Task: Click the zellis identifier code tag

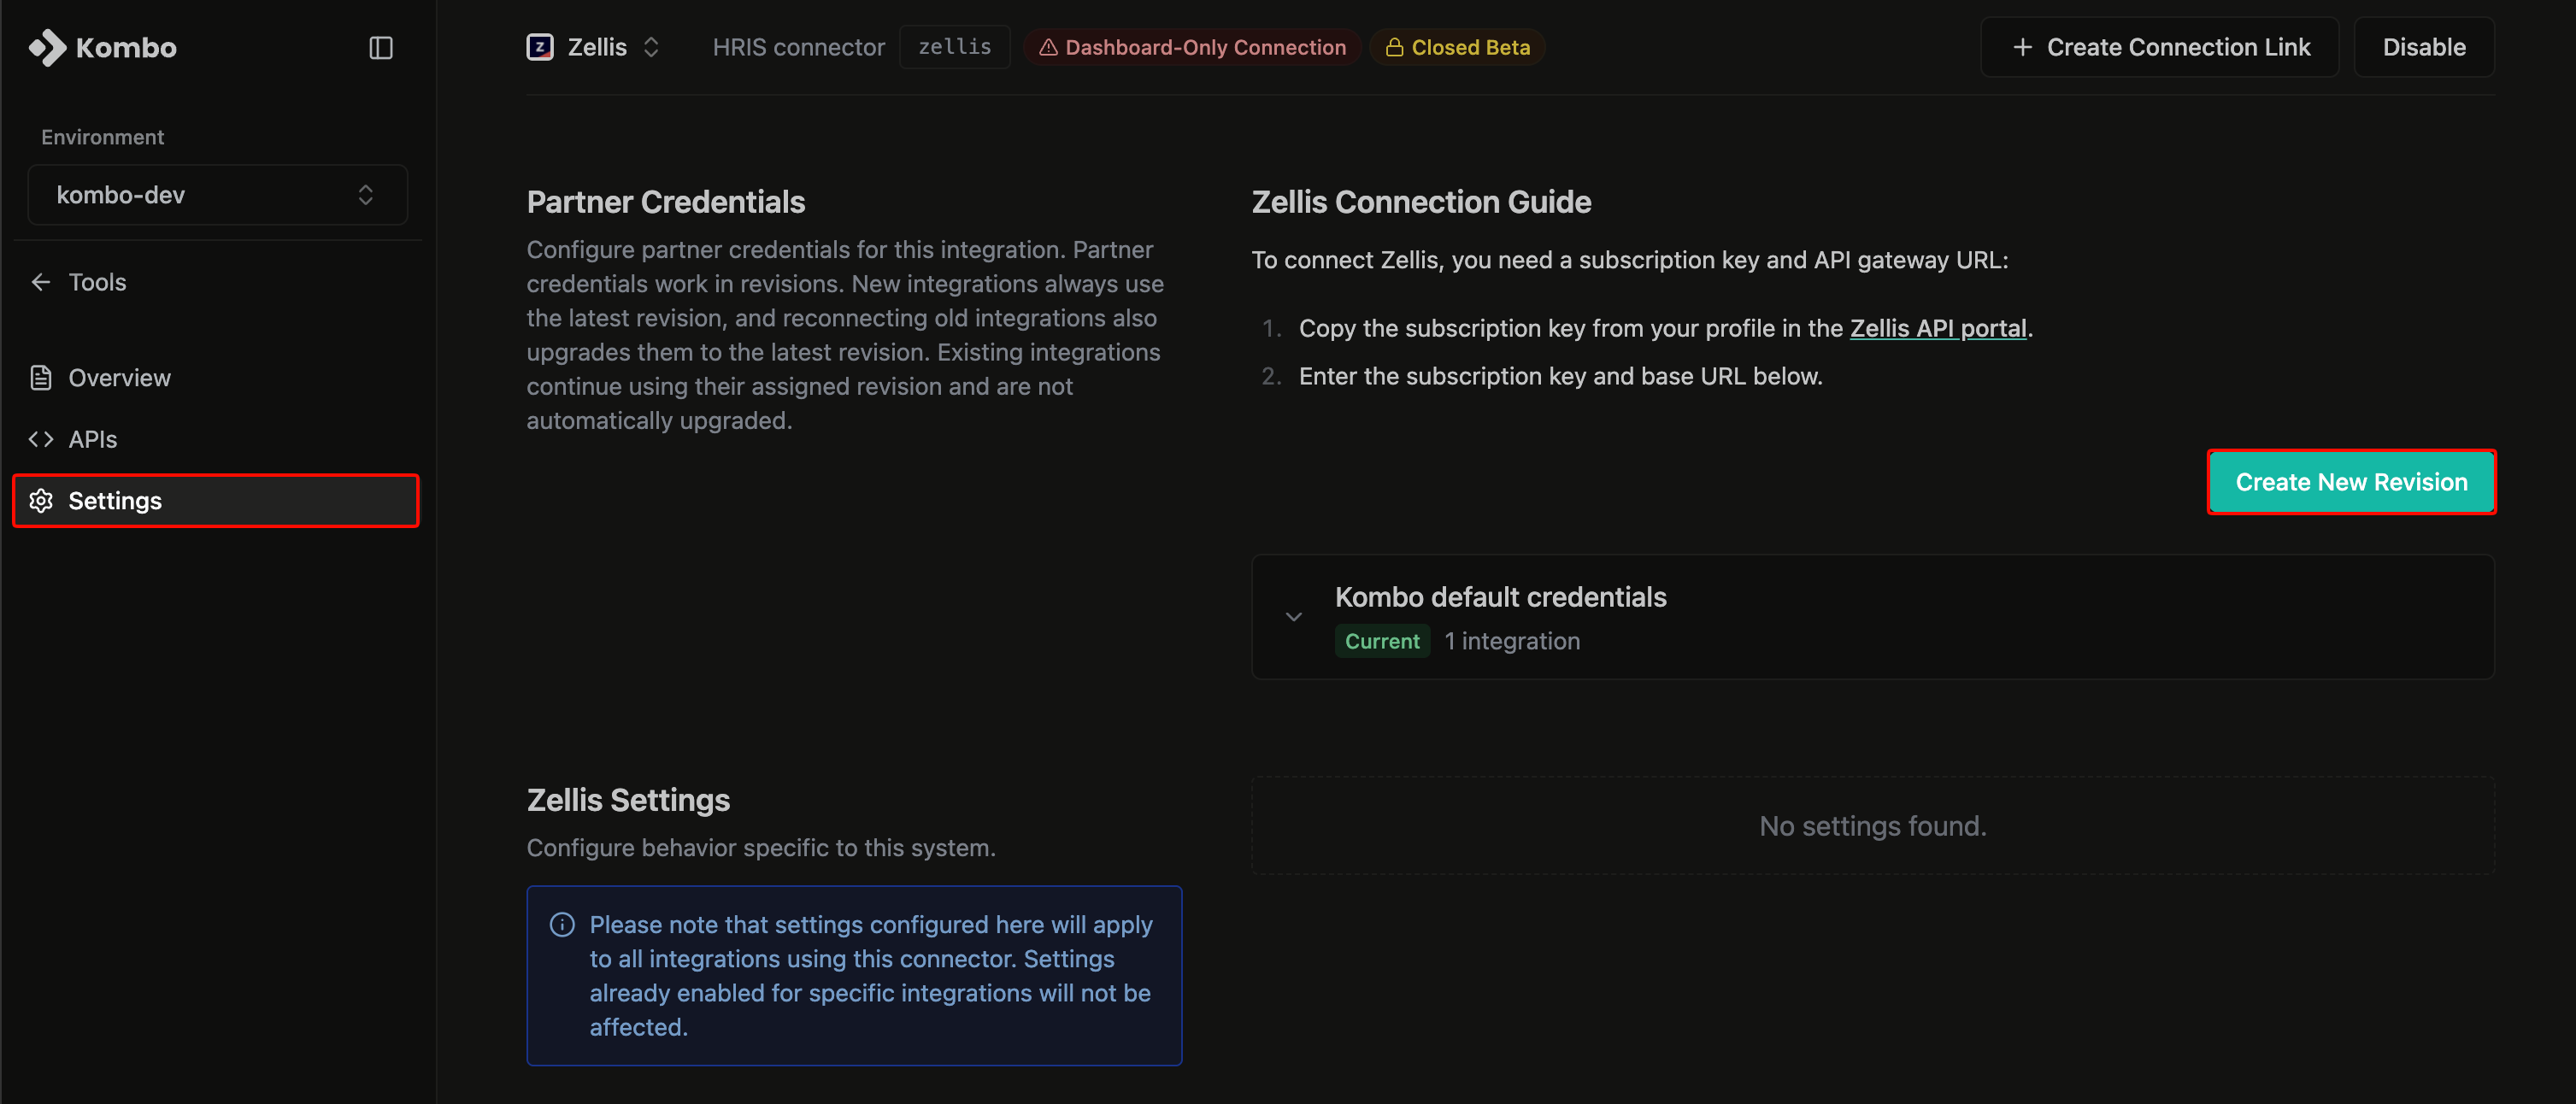Action: pyautogui.click(x=954, y=47)
